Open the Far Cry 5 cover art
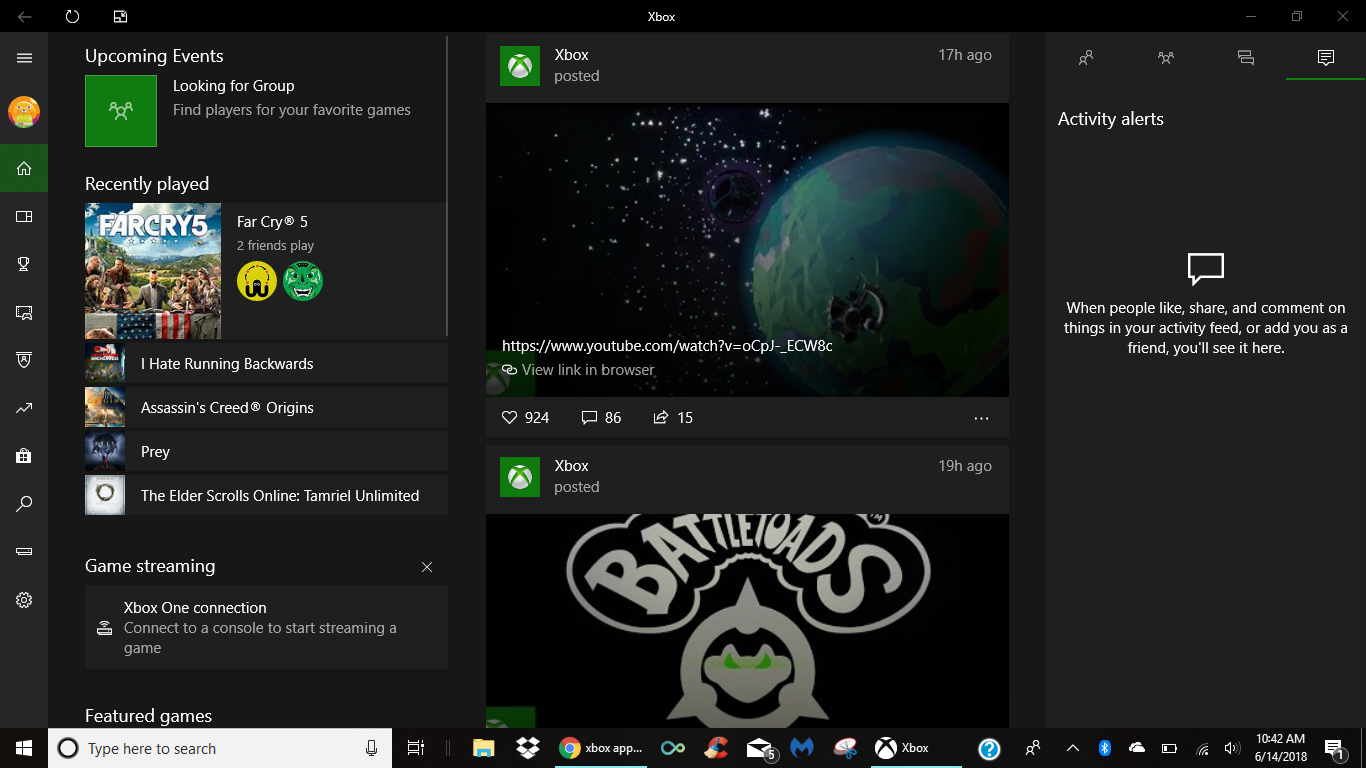This screenshot has height=768, width=1366. coord(153,271)
